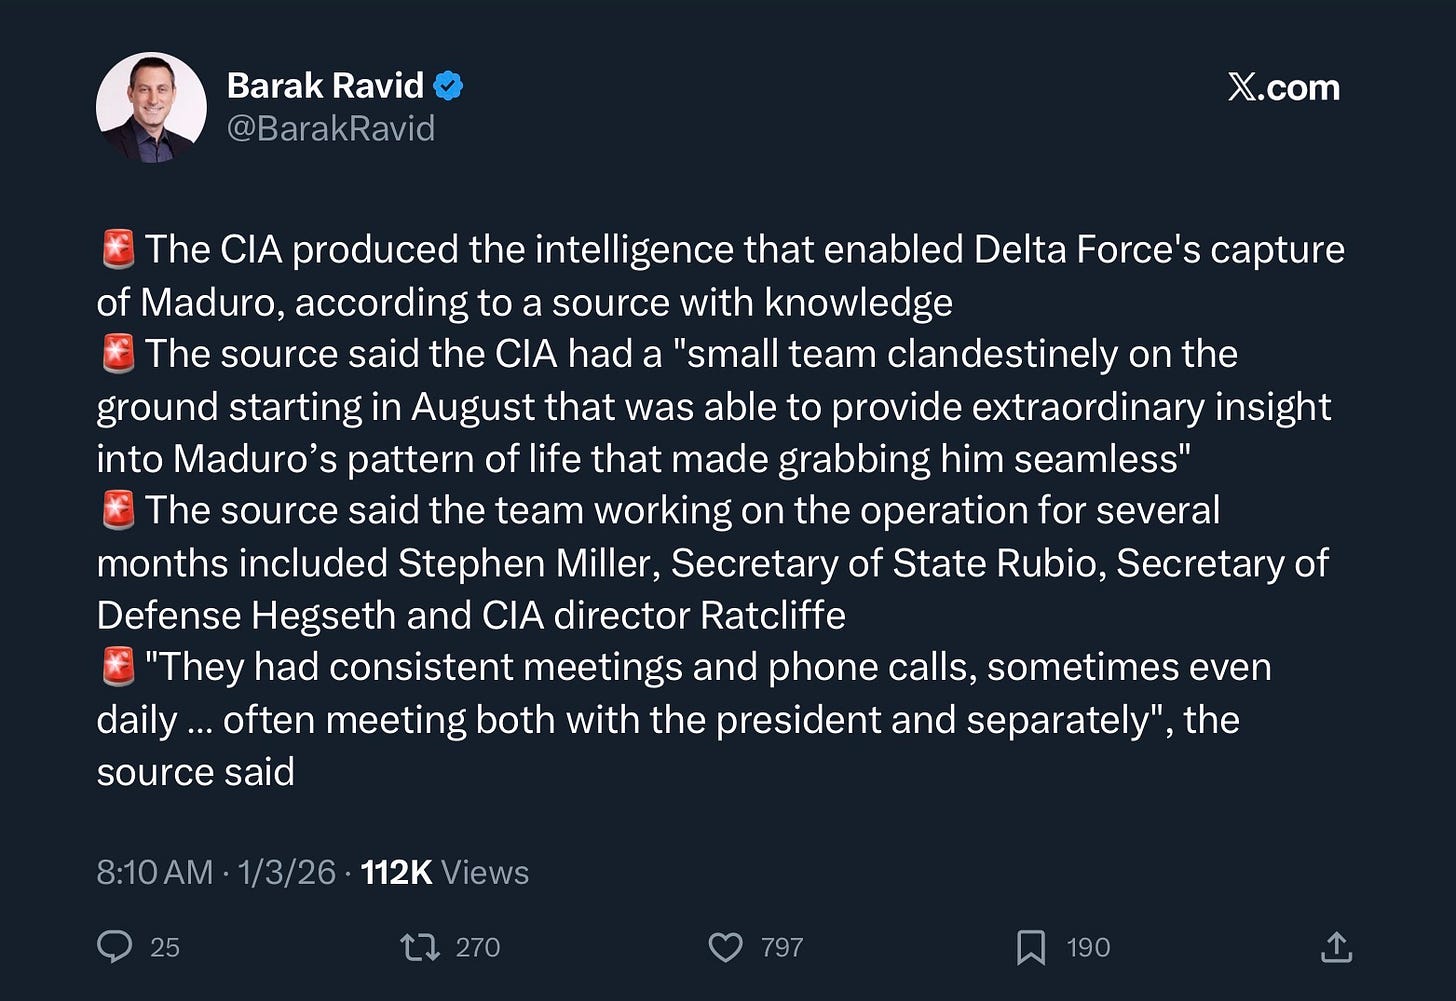Click the 797 likes count
Screen dimensions: 1456x1001
tap(782, 947)
